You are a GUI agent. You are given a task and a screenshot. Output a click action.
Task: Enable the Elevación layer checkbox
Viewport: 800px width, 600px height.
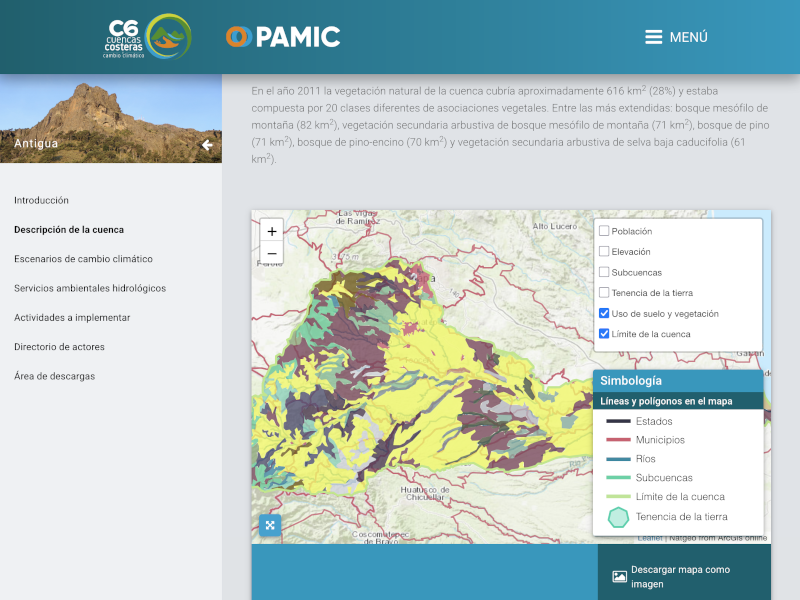point(604,252)
